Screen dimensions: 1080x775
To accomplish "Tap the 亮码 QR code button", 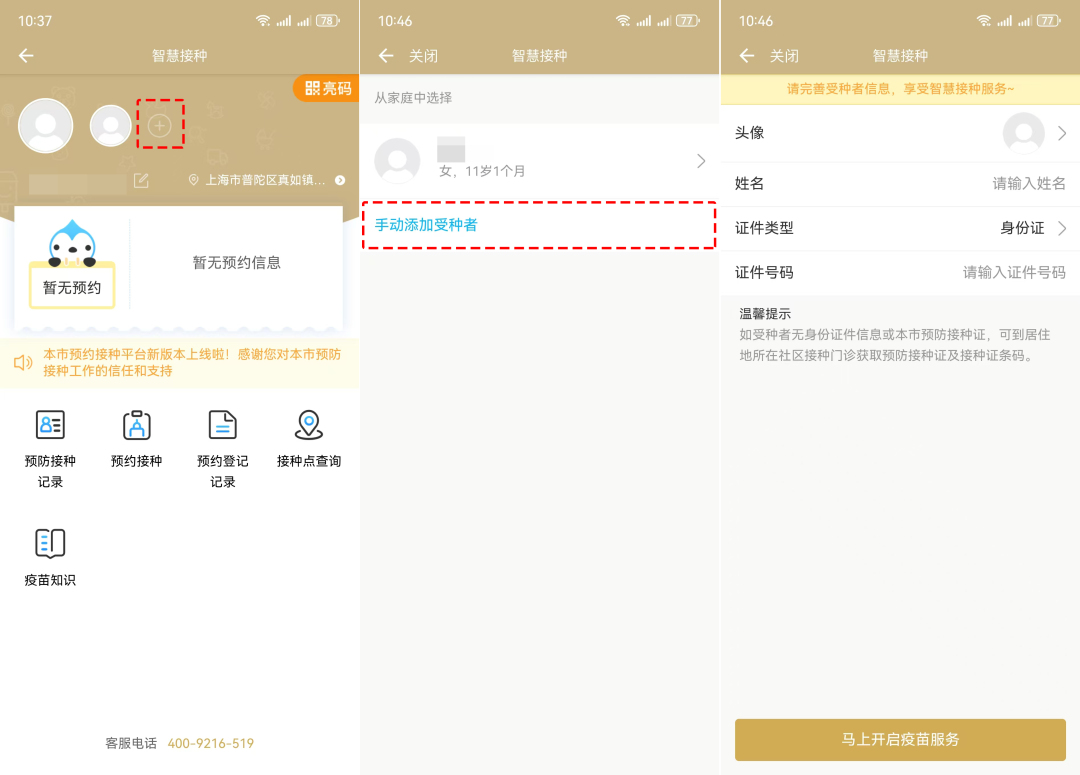I will point(328,88).
